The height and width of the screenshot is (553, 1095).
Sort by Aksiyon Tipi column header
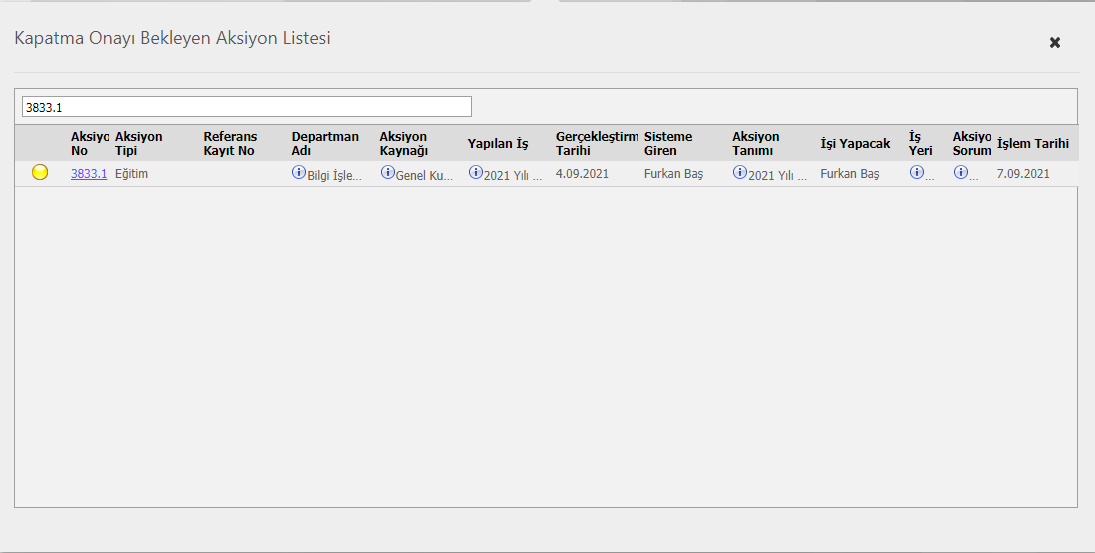pyautogui.click(x=139, y=143)
